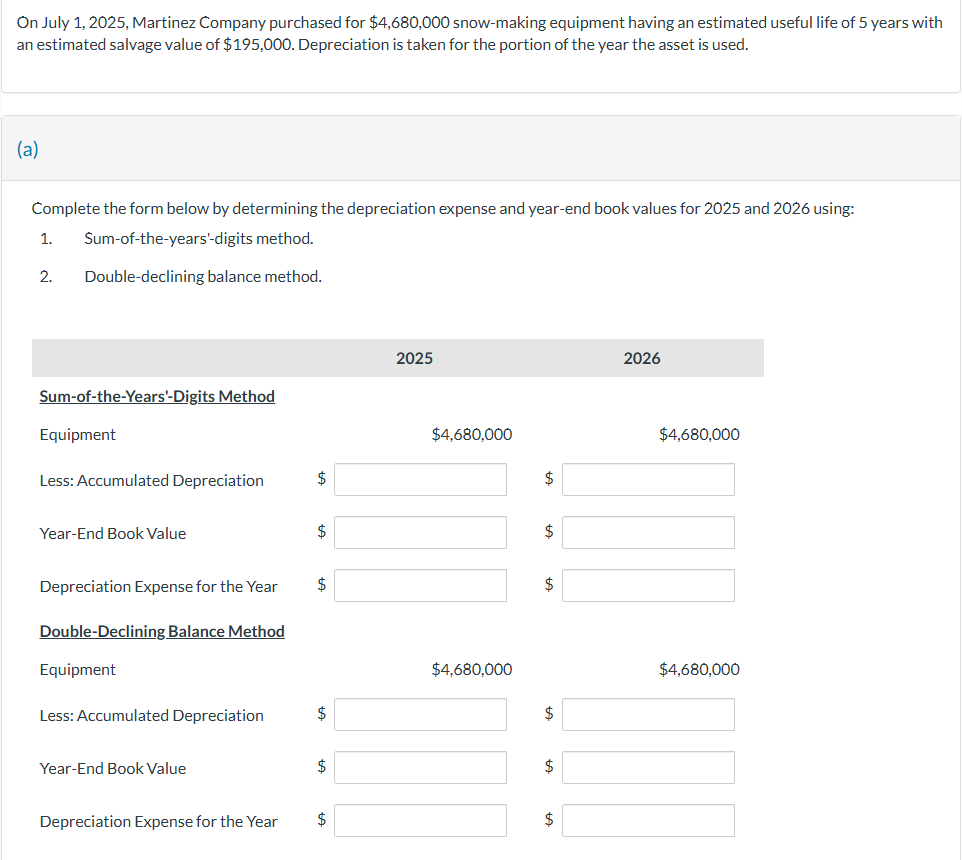
Task: Click the 2025 Year-End Book Value field under Sum-of-Years
Action: pos(420,532)
